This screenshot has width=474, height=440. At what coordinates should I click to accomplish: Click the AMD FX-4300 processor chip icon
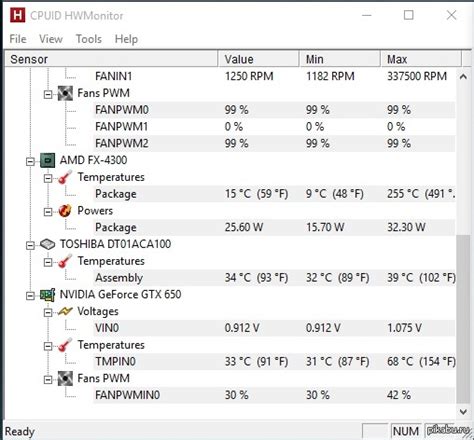(48, 160)
